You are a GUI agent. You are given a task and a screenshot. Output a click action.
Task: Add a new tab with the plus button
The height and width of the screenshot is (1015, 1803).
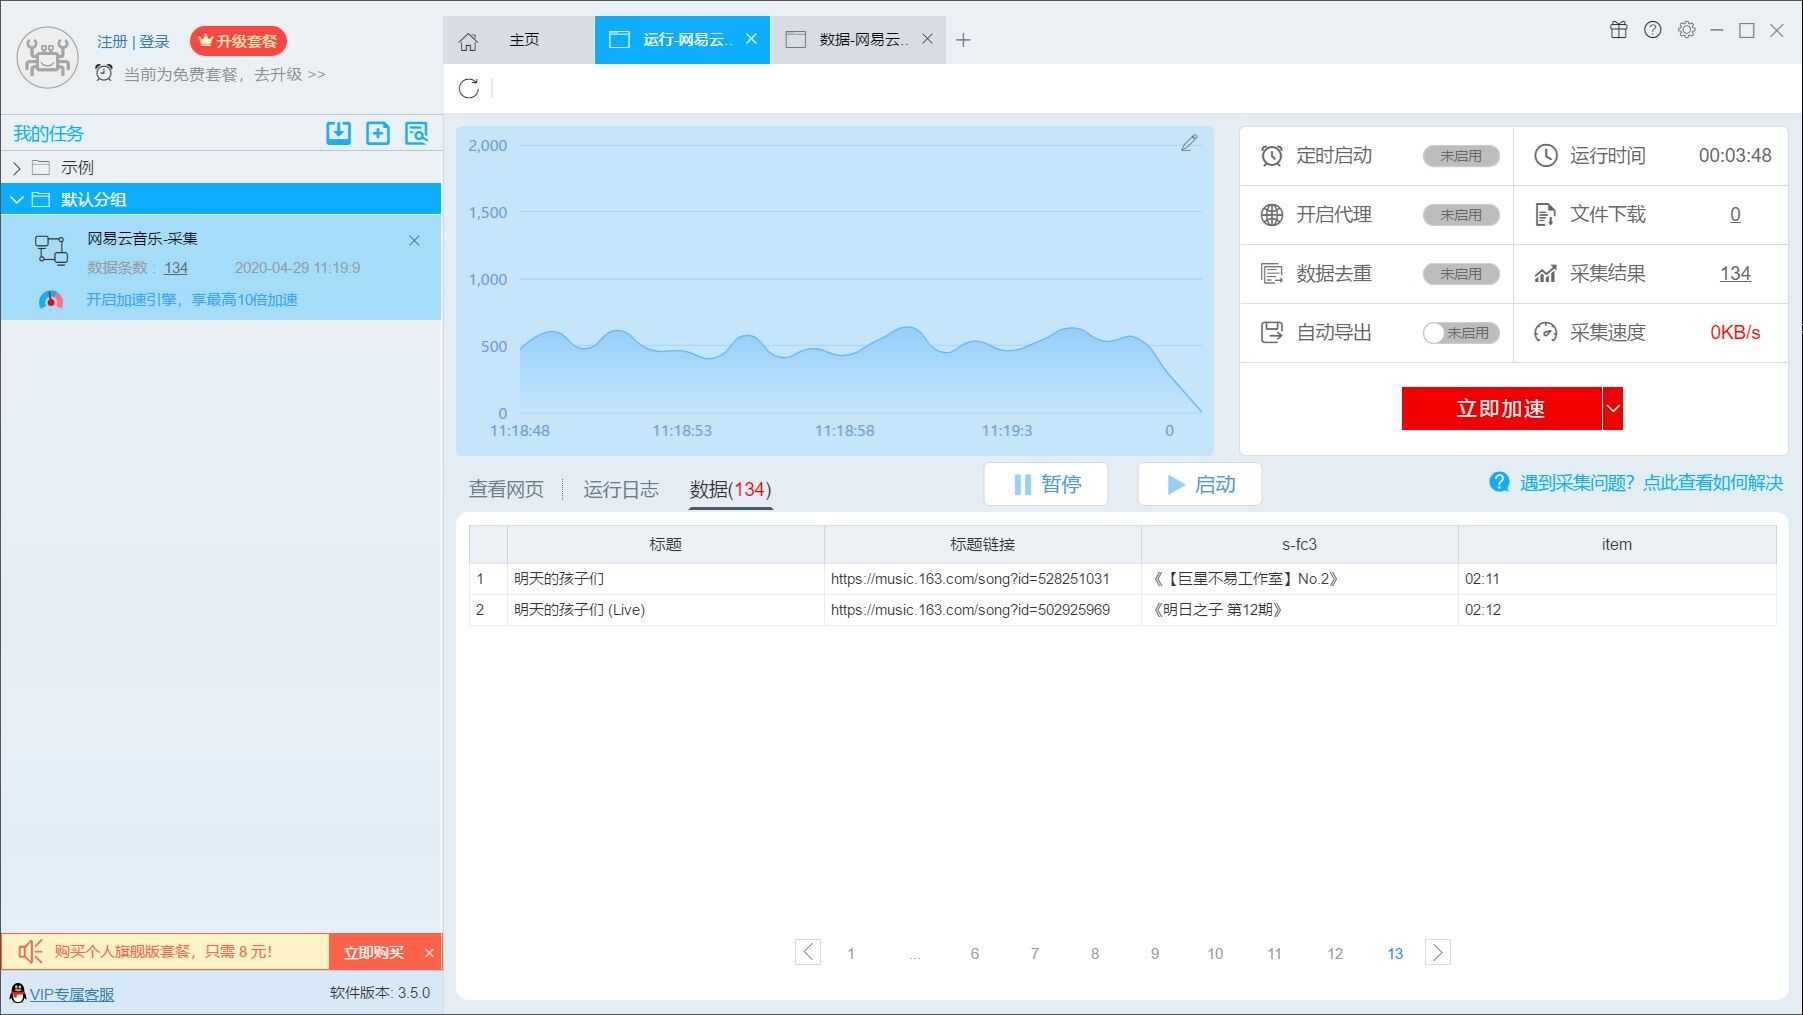[x=963, y=40]
